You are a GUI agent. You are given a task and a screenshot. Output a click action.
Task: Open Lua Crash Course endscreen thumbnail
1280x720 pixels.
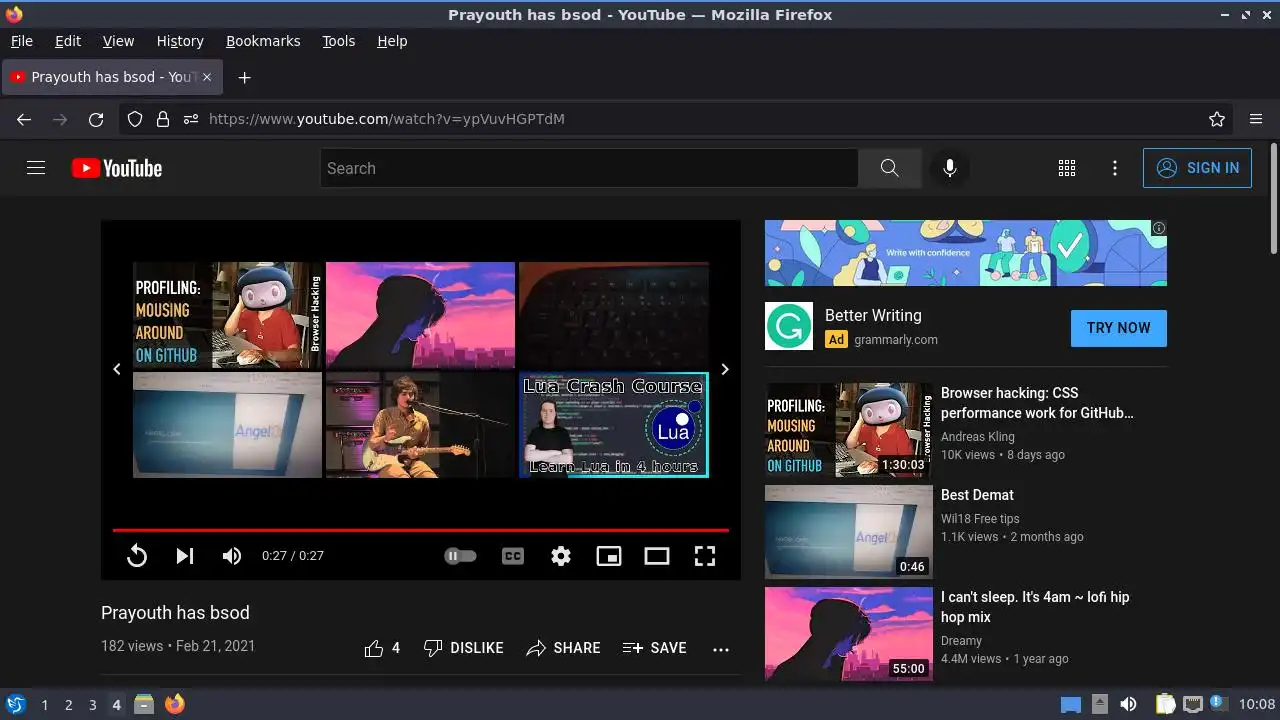coord(614,425)
